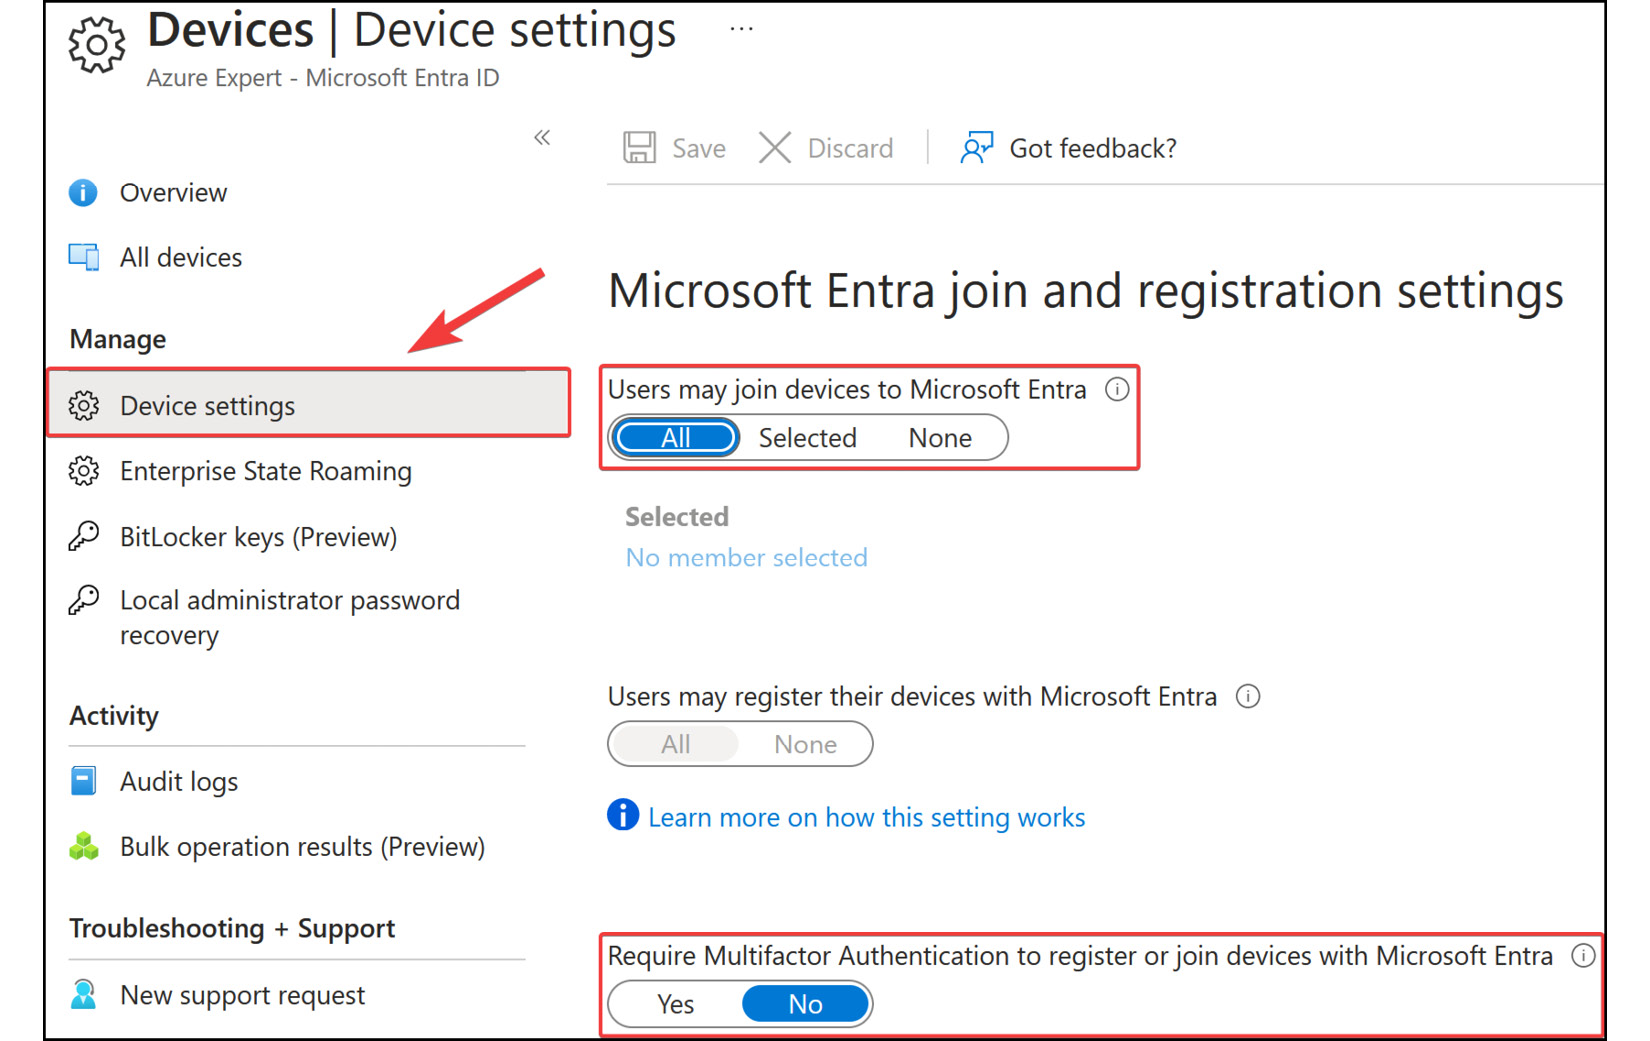Click Local administrator password recovery key icon
Viewport: 1650px width, 1041px height.
click(x=84, y=600)
